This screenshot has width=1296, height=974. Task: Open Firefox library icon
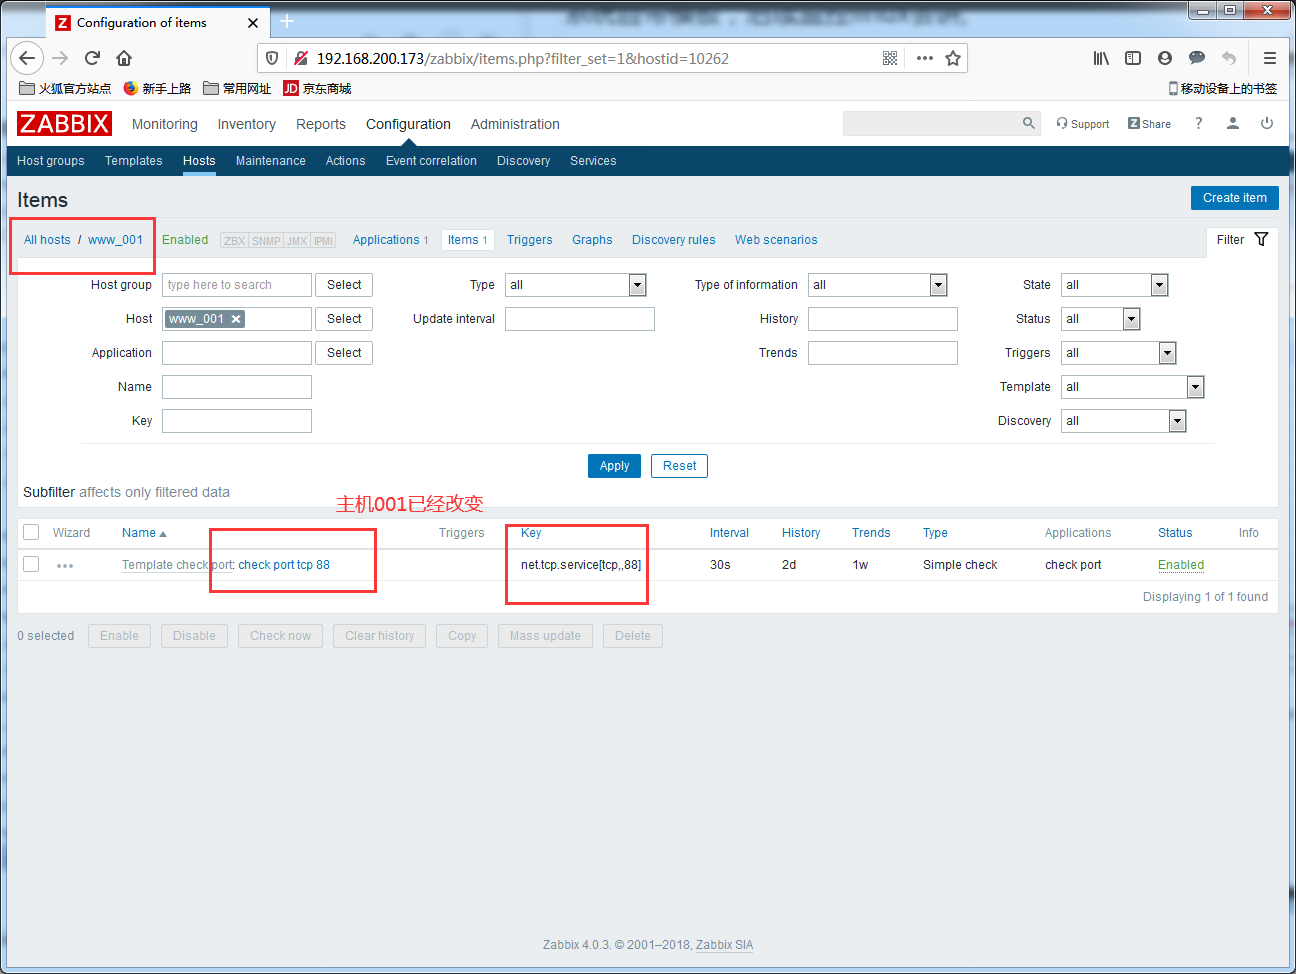(1101, 58)
